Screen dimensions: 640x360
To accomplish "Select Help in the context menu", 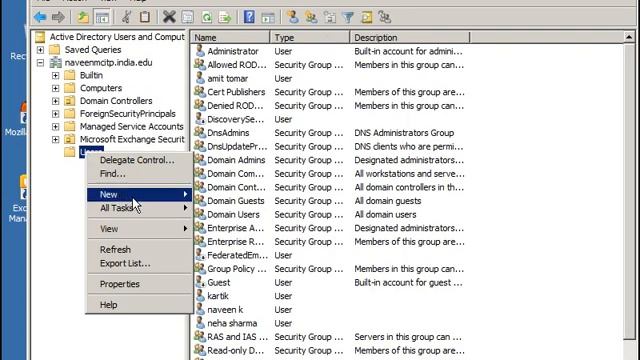I will pos(139,304).
